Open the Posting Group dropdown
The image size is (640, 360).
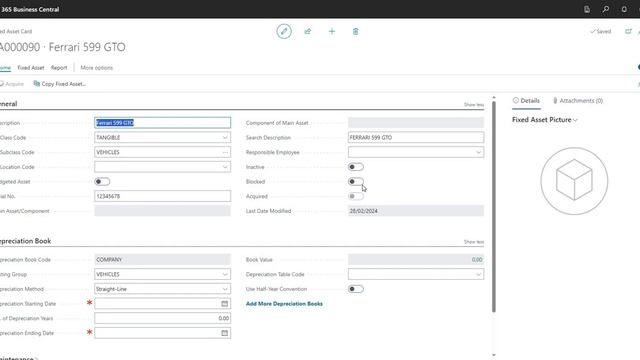tap(225, 274)
